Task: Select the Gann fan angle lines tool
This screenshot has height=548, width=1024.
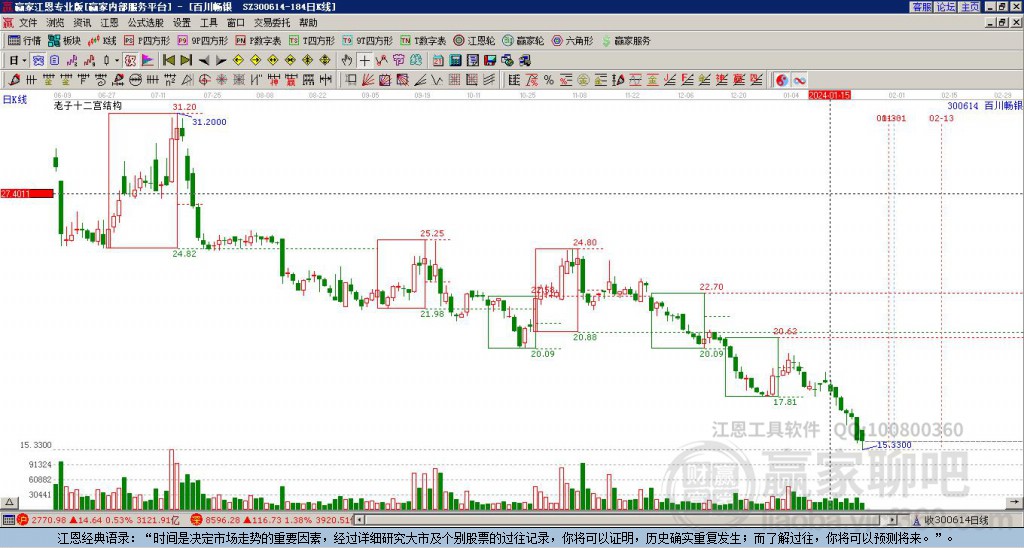Action: coord(368,80)
